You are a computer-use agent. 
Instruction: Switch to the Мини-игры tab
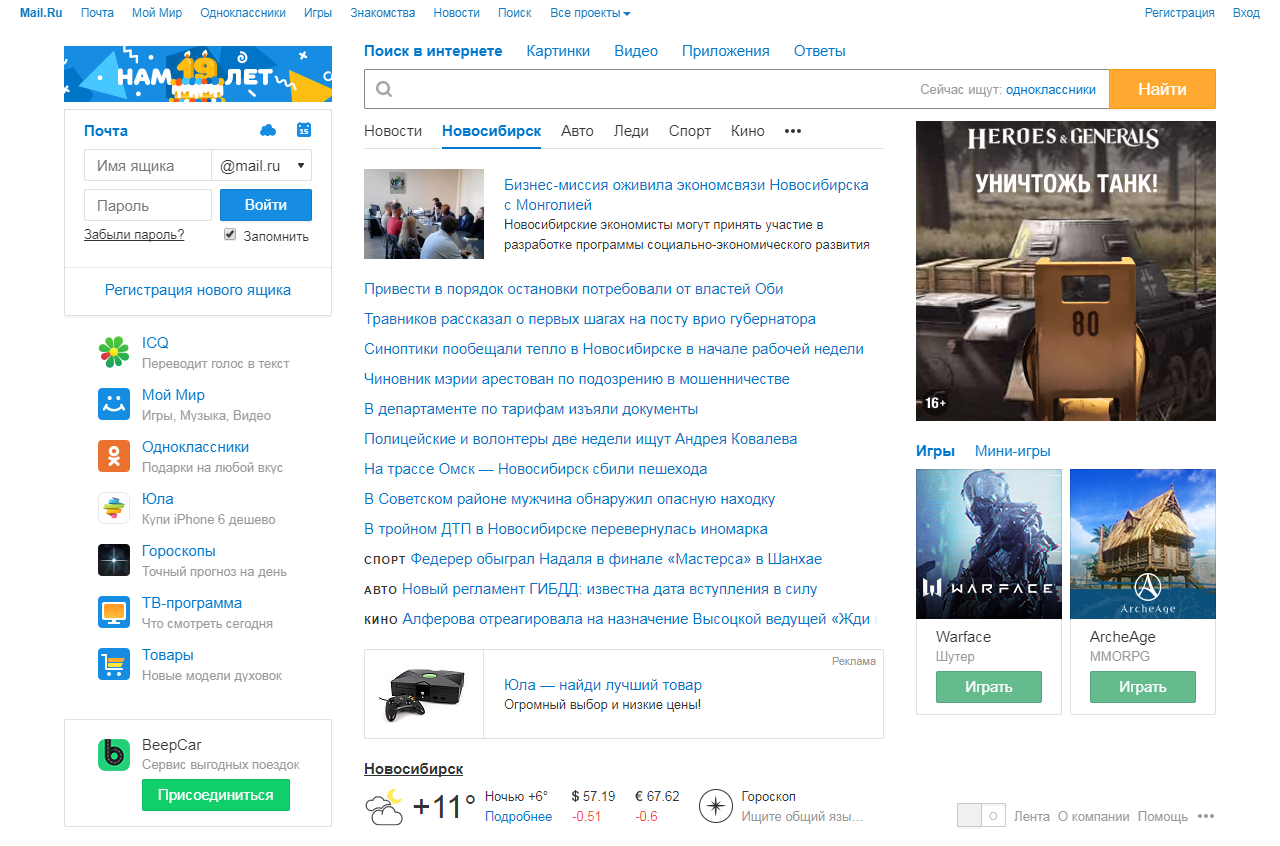[x=1013, y=451]
